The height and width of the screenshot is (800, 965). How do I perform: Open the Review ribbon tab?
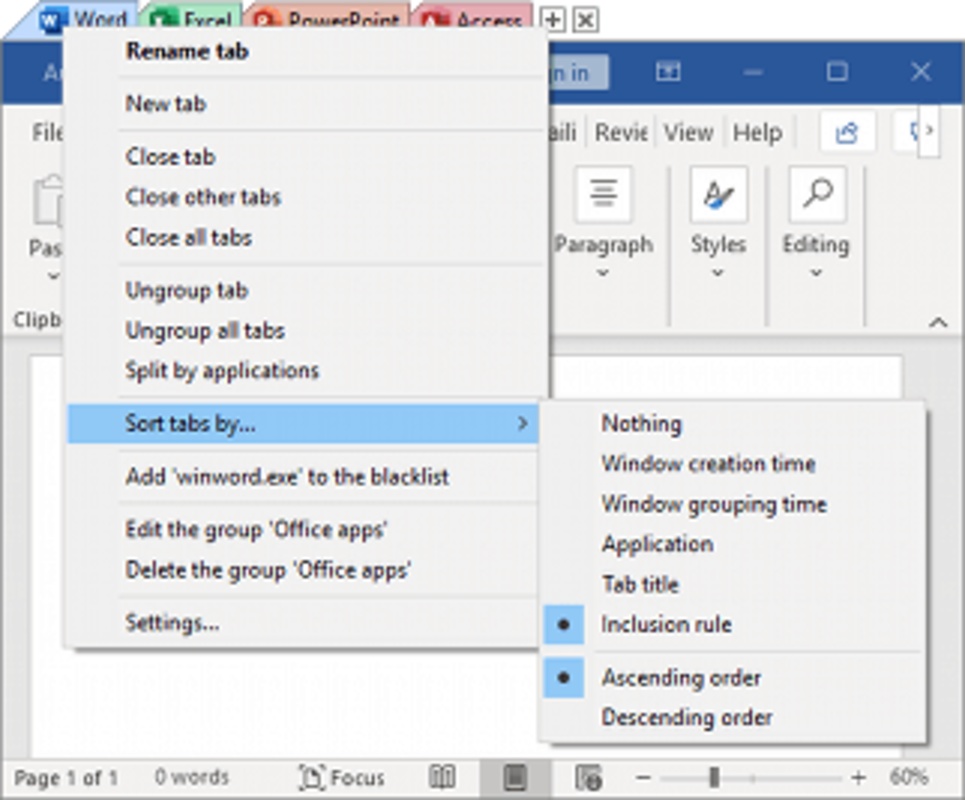click(x=620, y=132)
